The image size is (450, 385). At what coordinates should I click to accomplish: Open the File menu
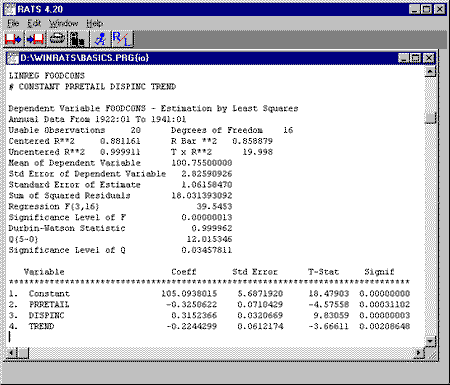[13, 23]
